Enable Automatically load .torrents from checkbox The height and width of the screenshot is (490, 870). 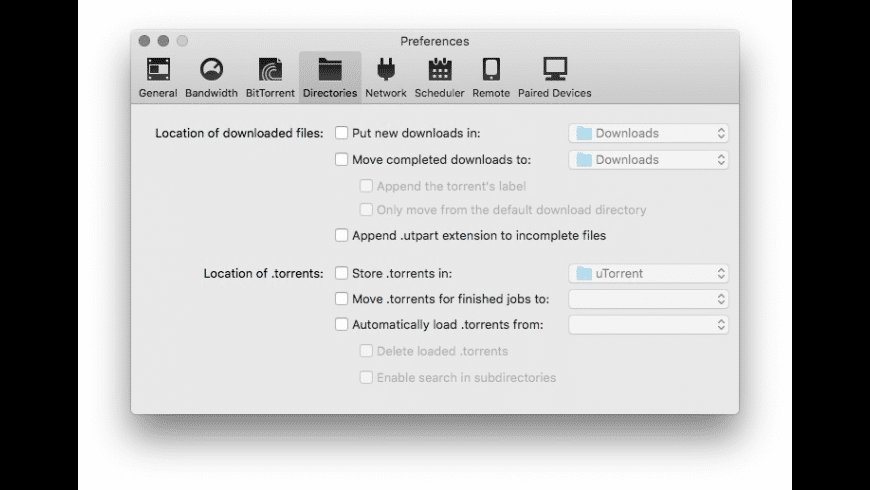click(x=341, y=324)
